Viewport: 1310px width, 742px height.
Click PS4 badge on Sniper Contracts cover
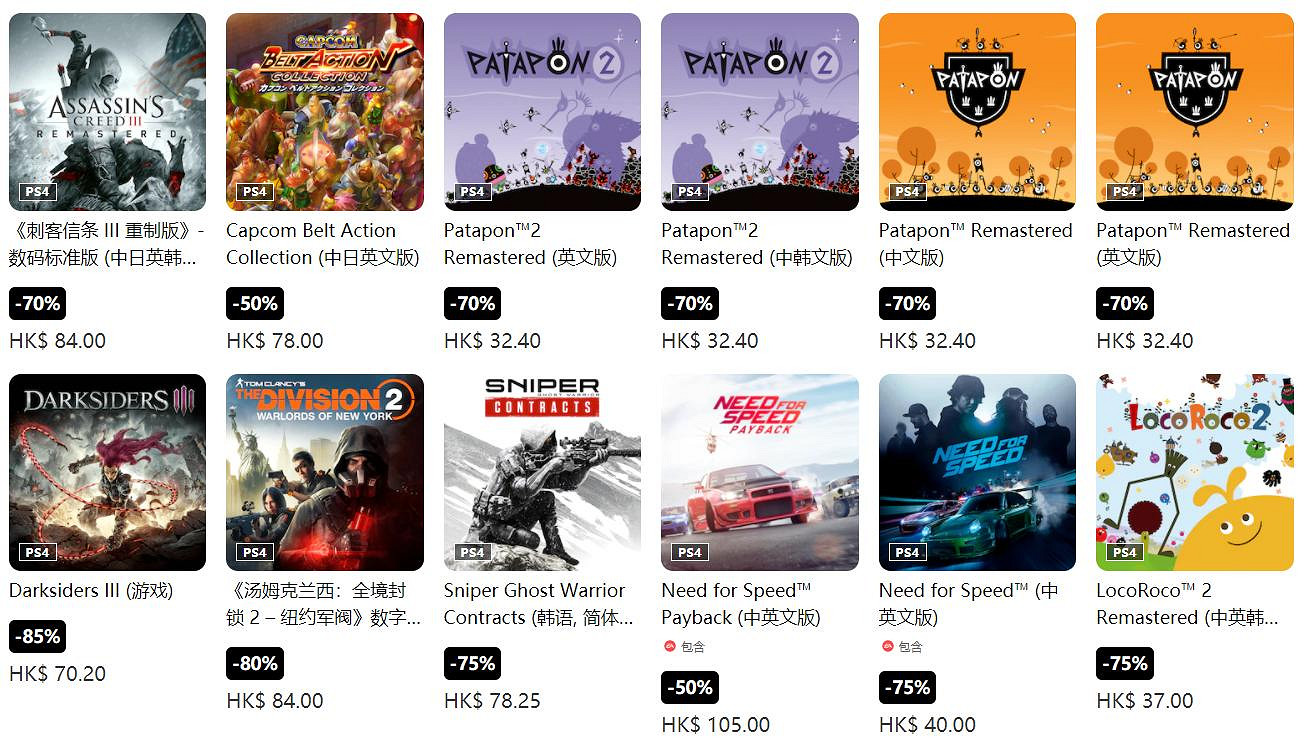pos(472,552)
